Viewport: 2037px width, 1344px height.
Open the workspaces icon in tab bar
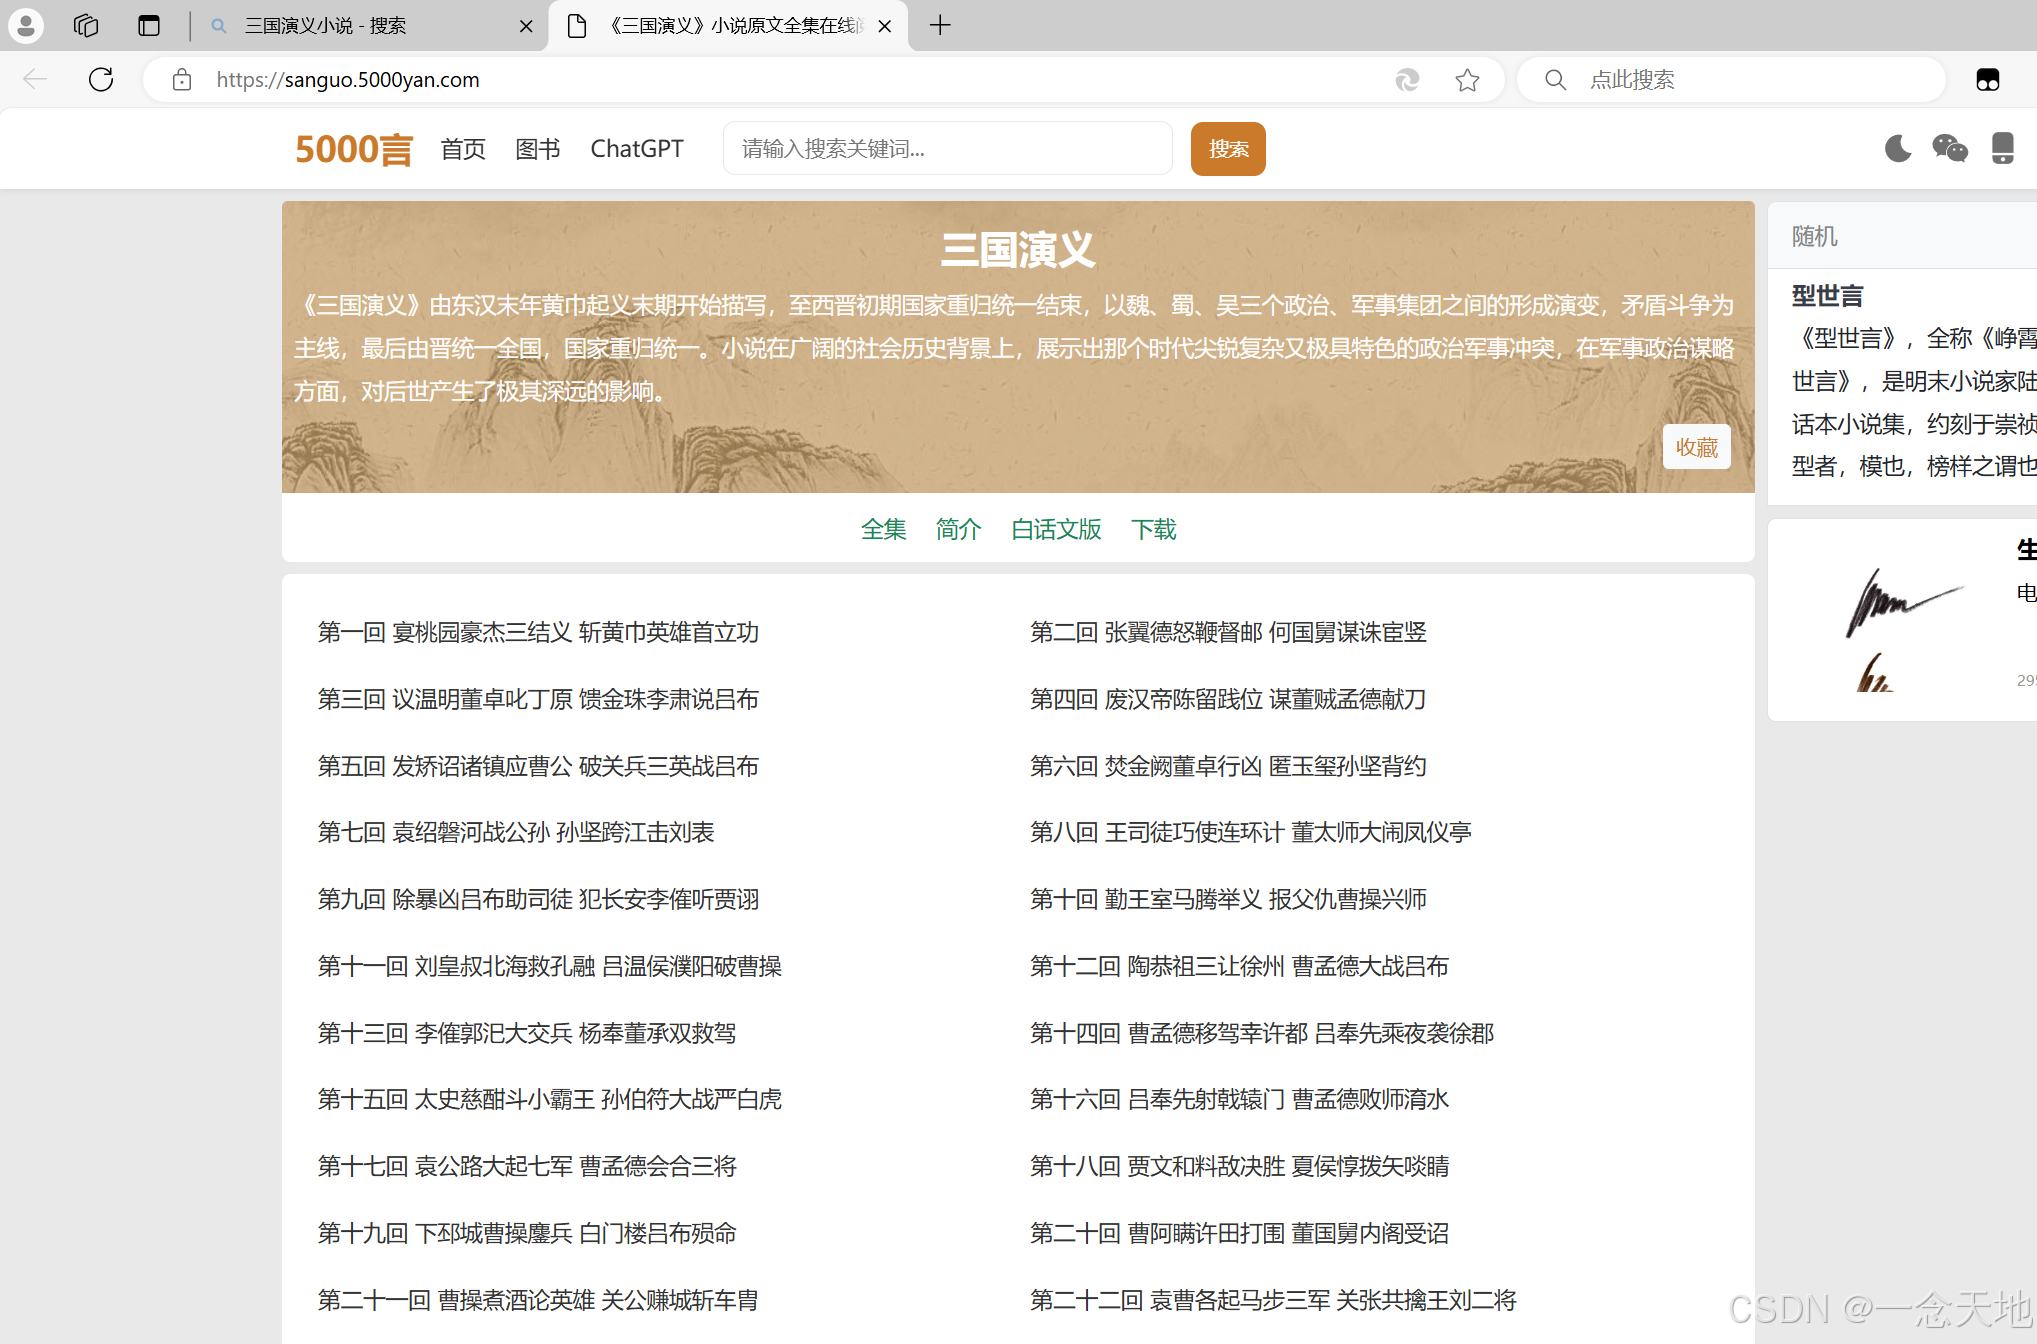coord(86,26)
